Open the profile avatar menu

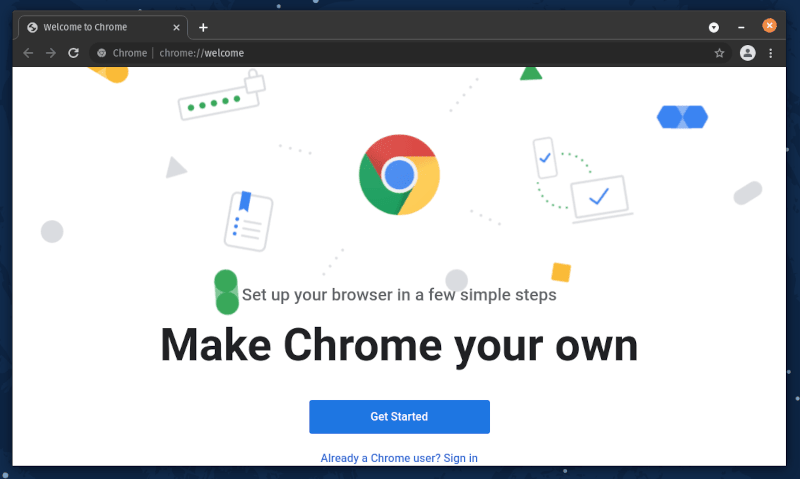[x=747, y=53]
